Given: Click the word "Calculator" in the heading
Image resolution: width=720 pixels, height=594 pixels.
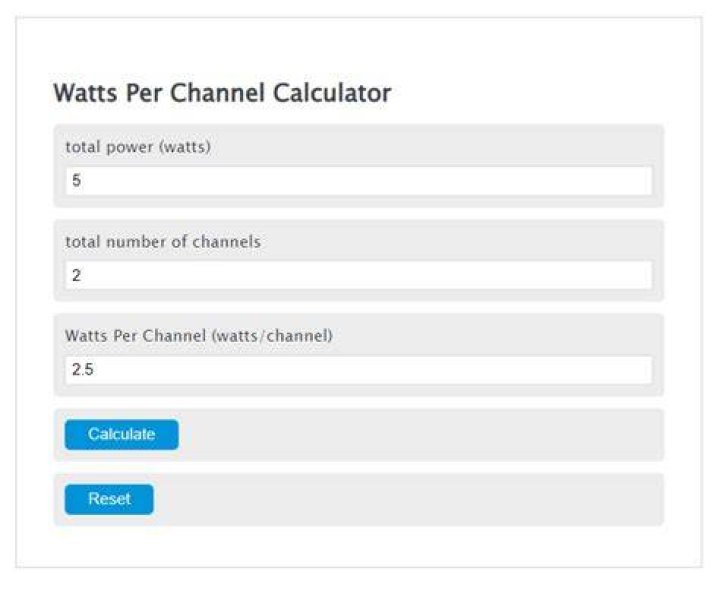Looking at the screenshot, I should click(332, 93).
